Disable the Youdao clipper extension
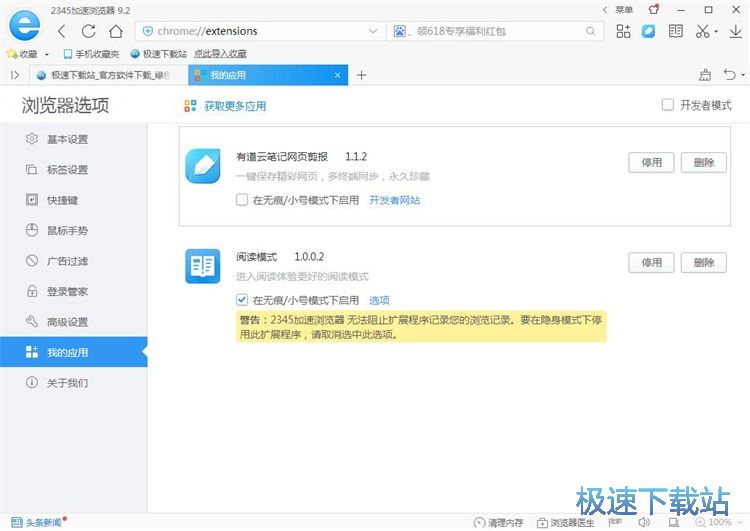750x531 pixels. 651,163
